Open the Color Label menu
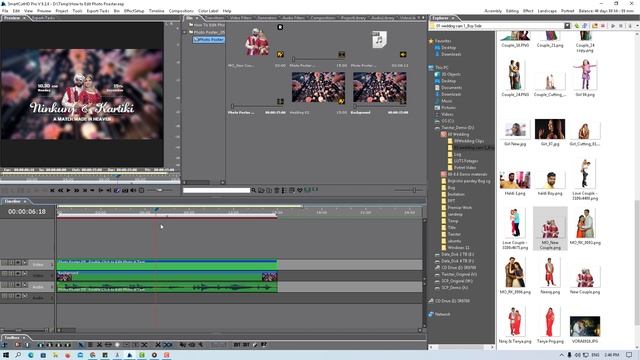 (208, 11)
